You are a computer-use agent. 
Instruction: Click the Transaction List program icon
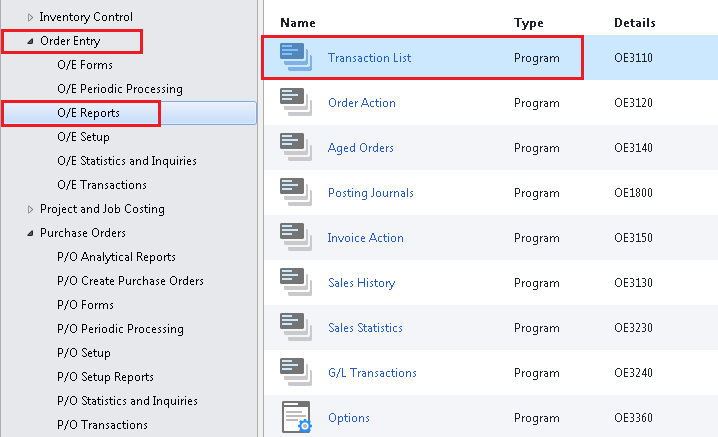(295, 57)
